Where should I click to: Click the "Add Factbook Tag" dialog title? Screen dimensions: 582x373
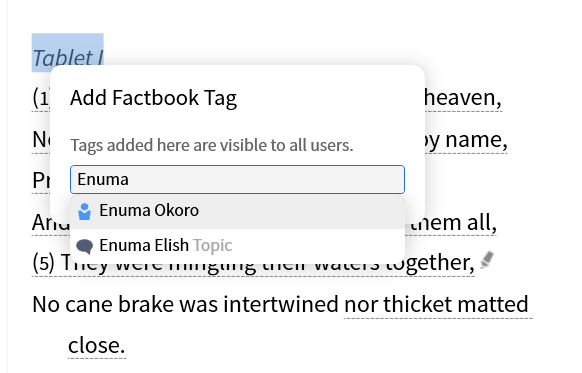click(x=153, y=98)
